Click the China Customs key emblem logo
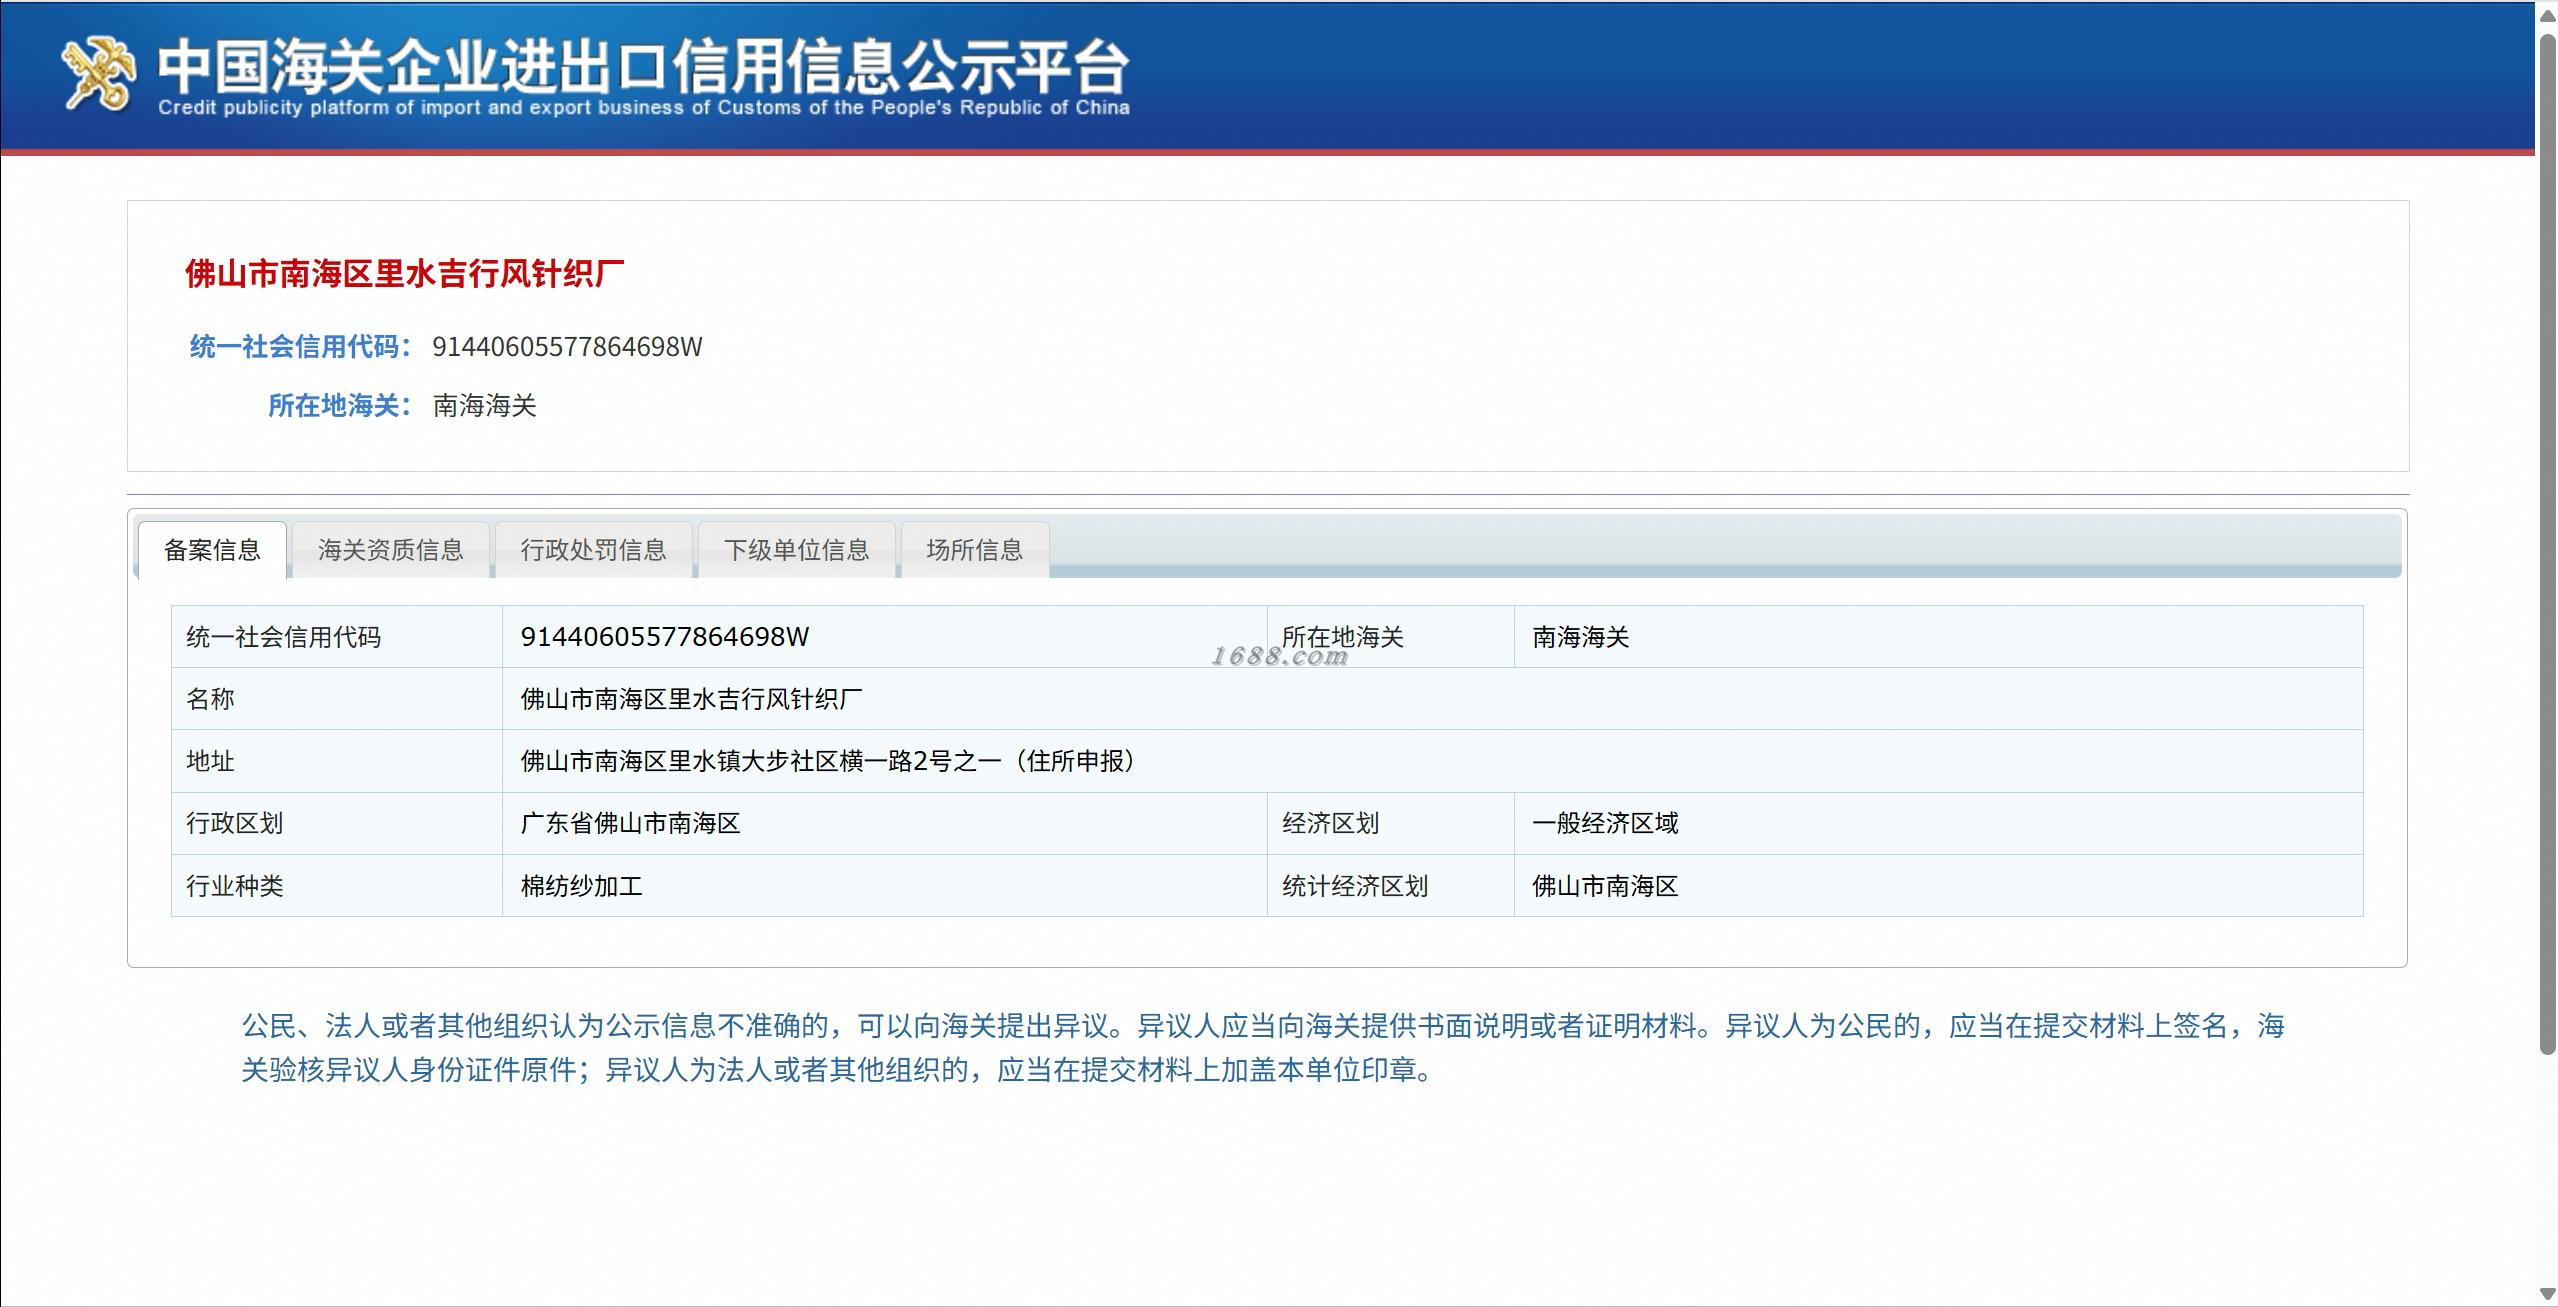Image resolution: width=2558 pixels, height=1307 pixels. coord(98,73)
